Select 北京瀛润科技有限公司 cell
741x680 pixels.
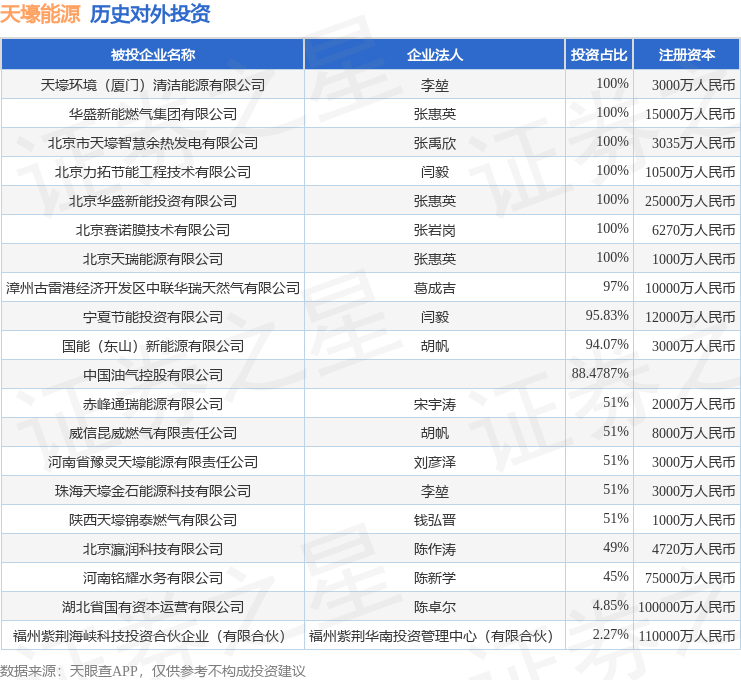coord(153,549)
